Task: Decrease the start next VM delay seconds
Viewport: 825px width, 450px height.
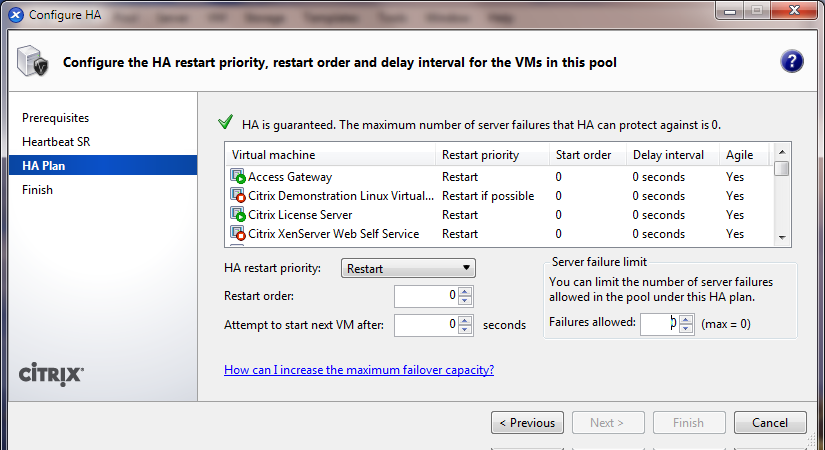Action: coord(465,329)
